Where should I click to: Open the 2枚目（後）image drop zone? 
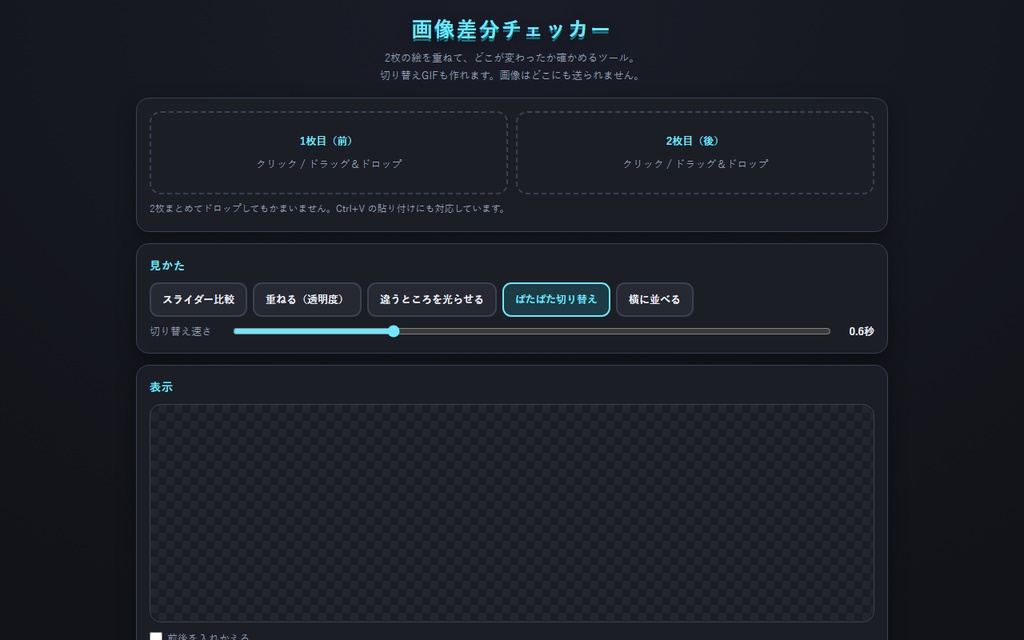(695, 152)
